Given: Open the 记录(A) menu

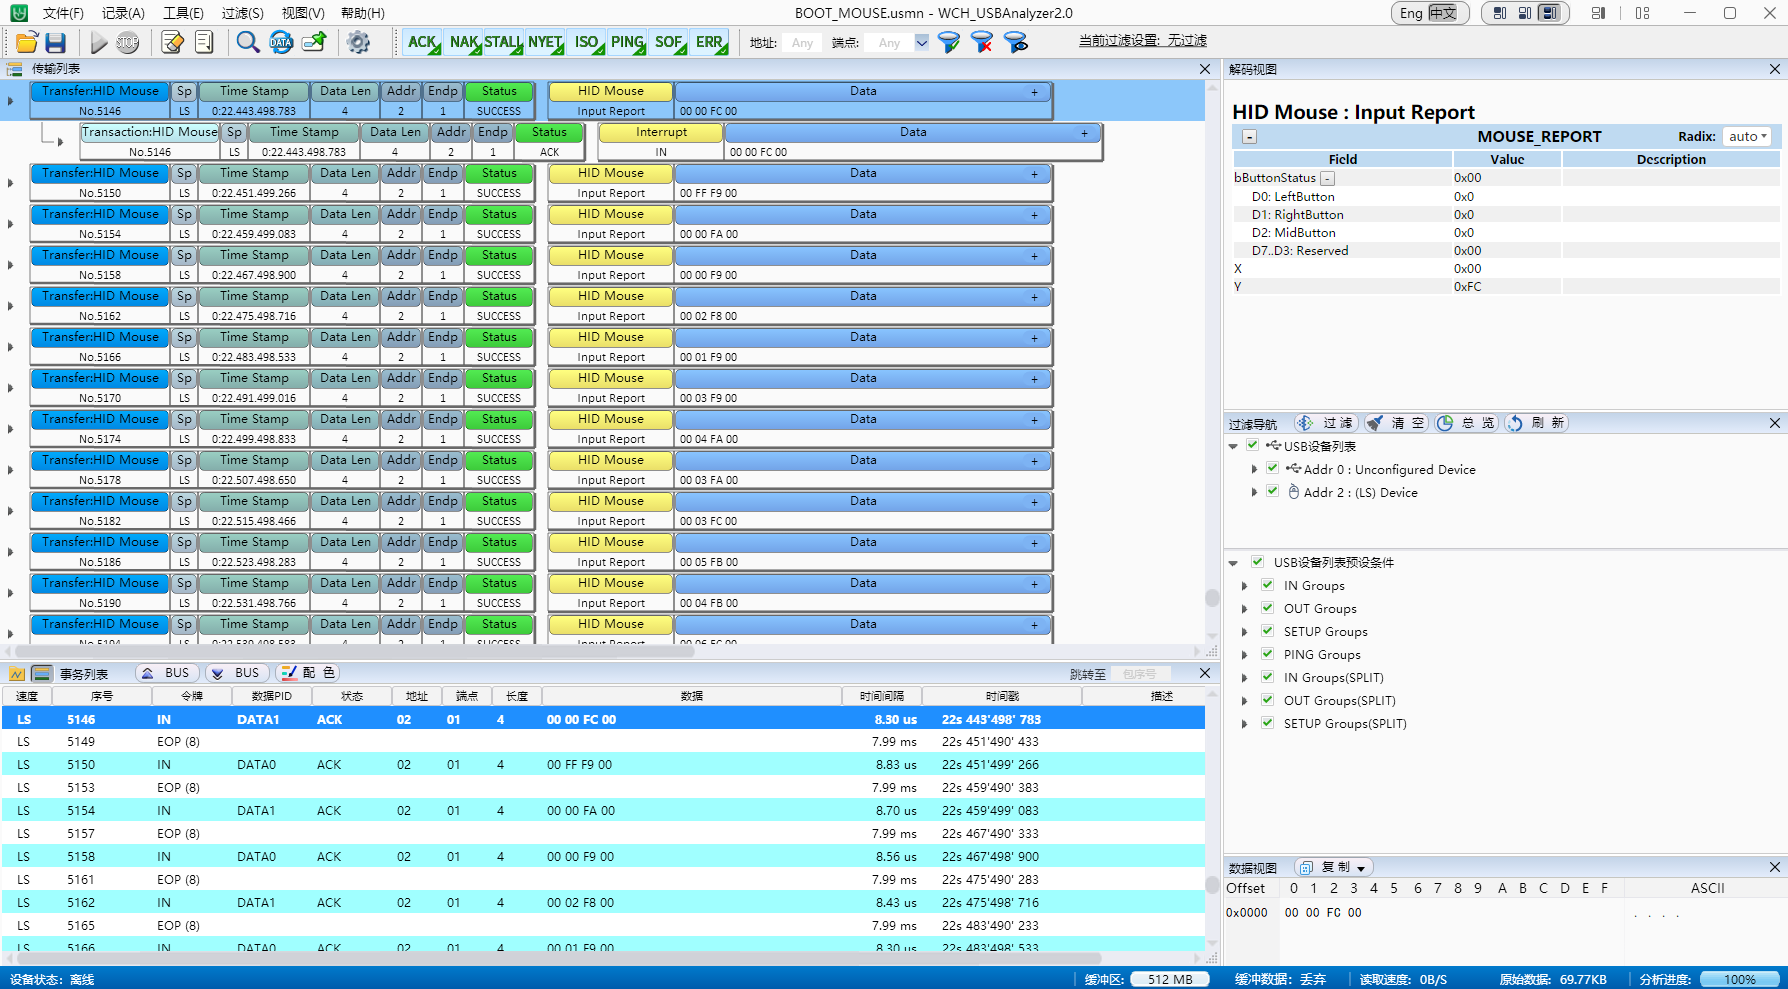Looking at the screenshot, I should (123, 13).
